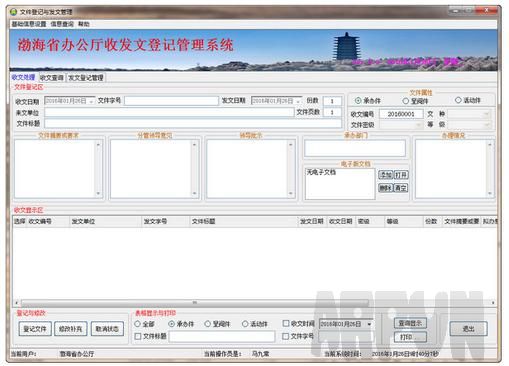Expand the 等级 combo box
This screenshot has width=509, height=366.
[x=486, y=125]
